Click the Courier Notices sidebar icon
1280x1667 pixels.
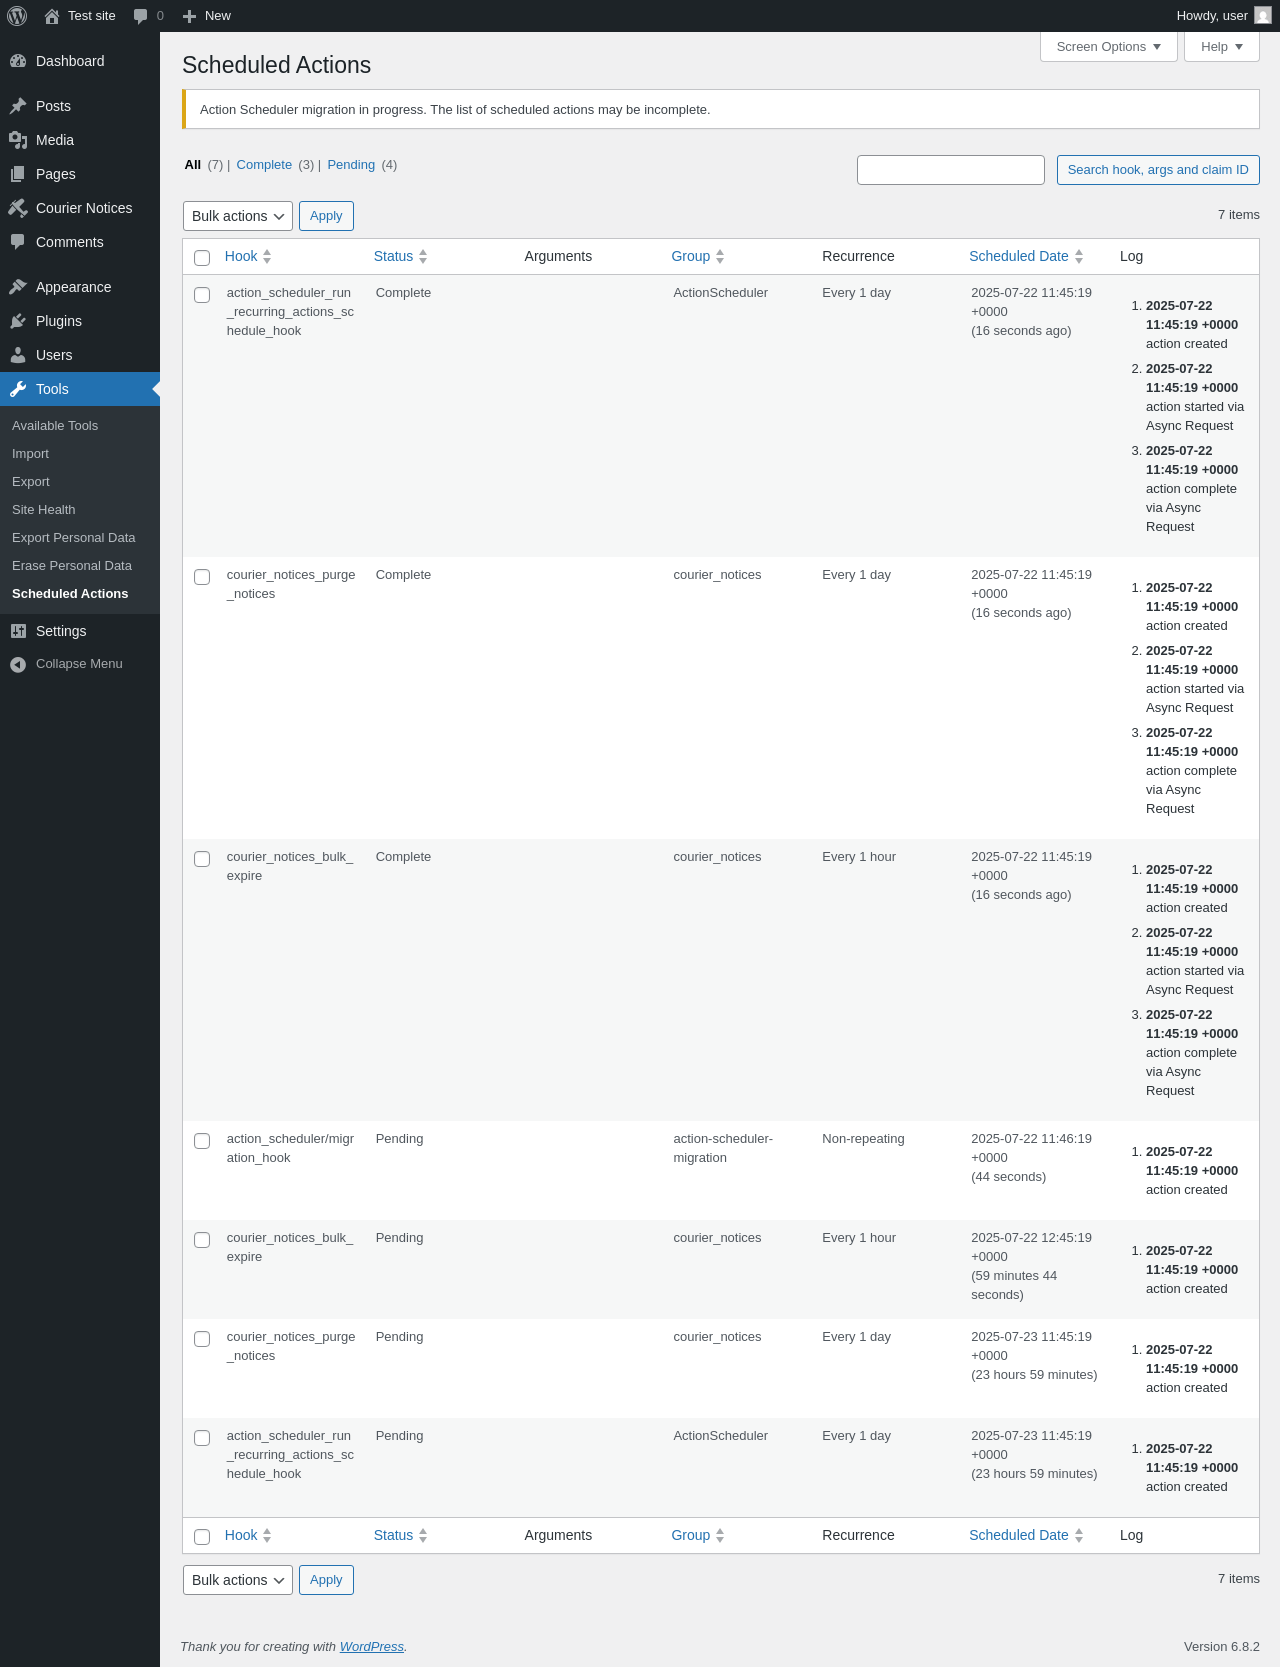tap(18, 208)
